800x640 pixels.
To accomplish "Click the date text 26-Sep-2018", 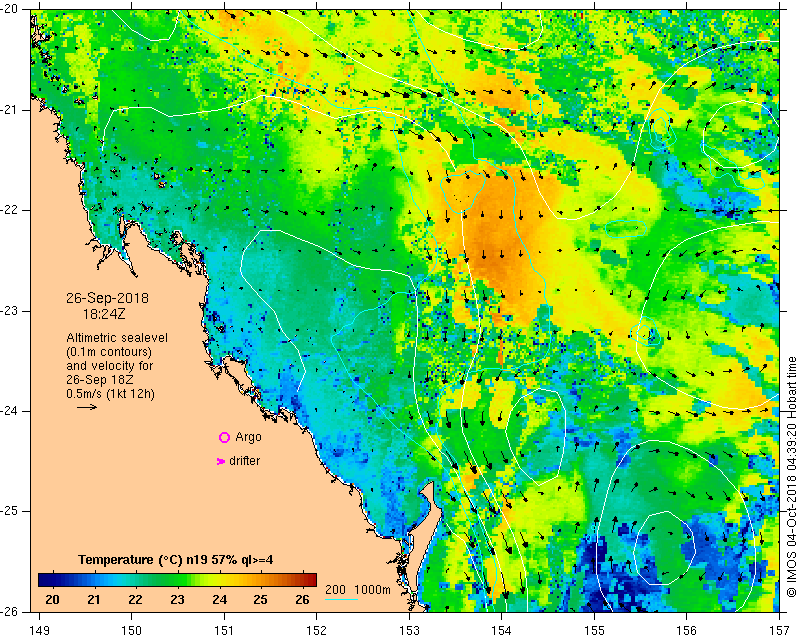I will pos(107,298).
